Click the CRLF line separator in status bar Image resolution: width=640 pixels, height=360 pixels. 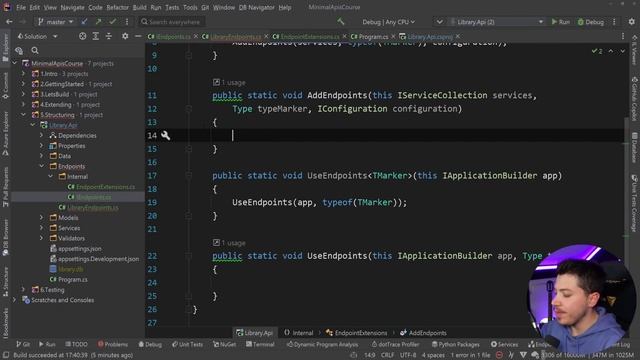click(x=387, y=355)
